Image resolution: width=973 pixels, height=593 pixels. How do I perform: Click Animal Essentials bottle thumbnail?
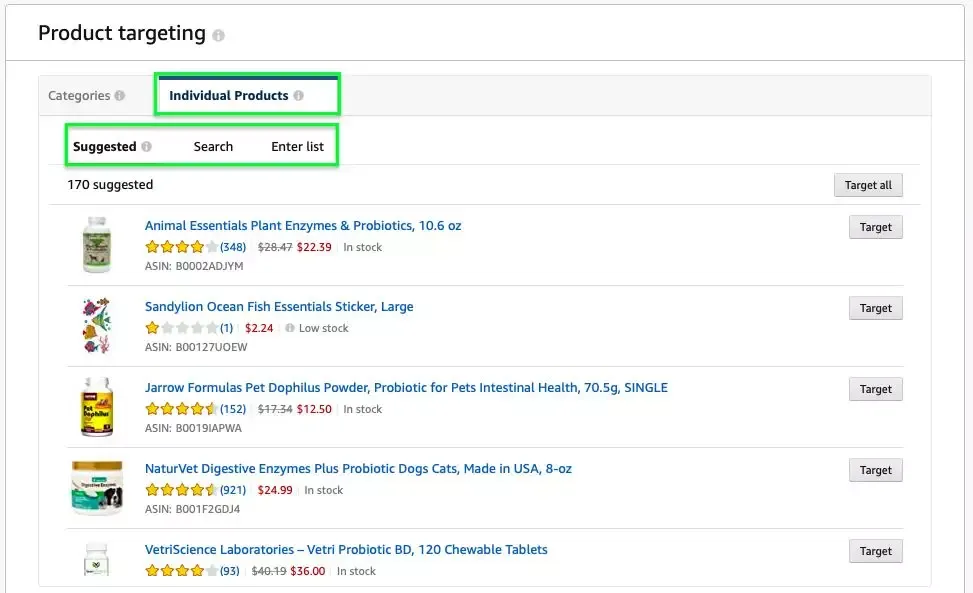tap(97, 244)
